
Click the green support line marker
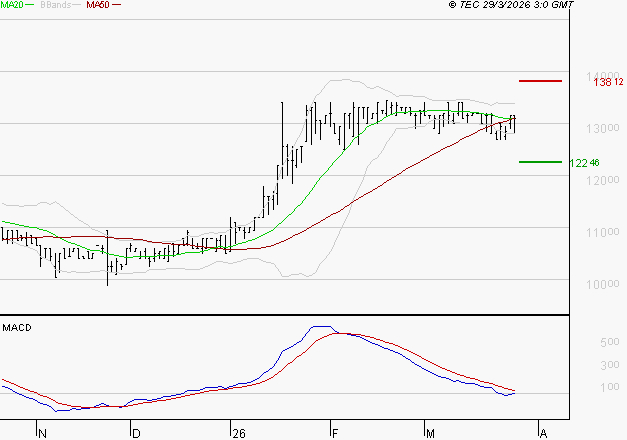click(x=540, y=162)
